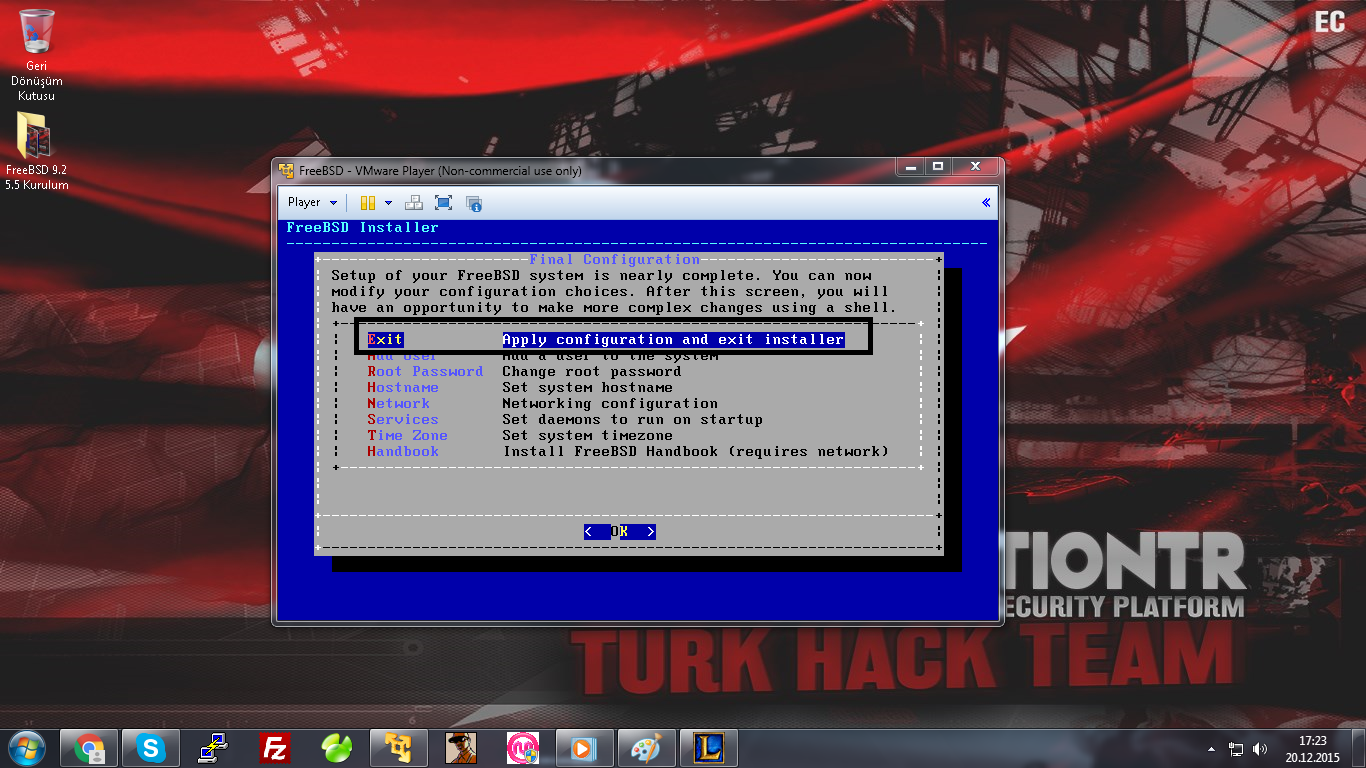This screenshot has width=1366, height=768.
Task: Select the Time Zone menu entry
Action: pyautogui.click(x=407, y=435)
